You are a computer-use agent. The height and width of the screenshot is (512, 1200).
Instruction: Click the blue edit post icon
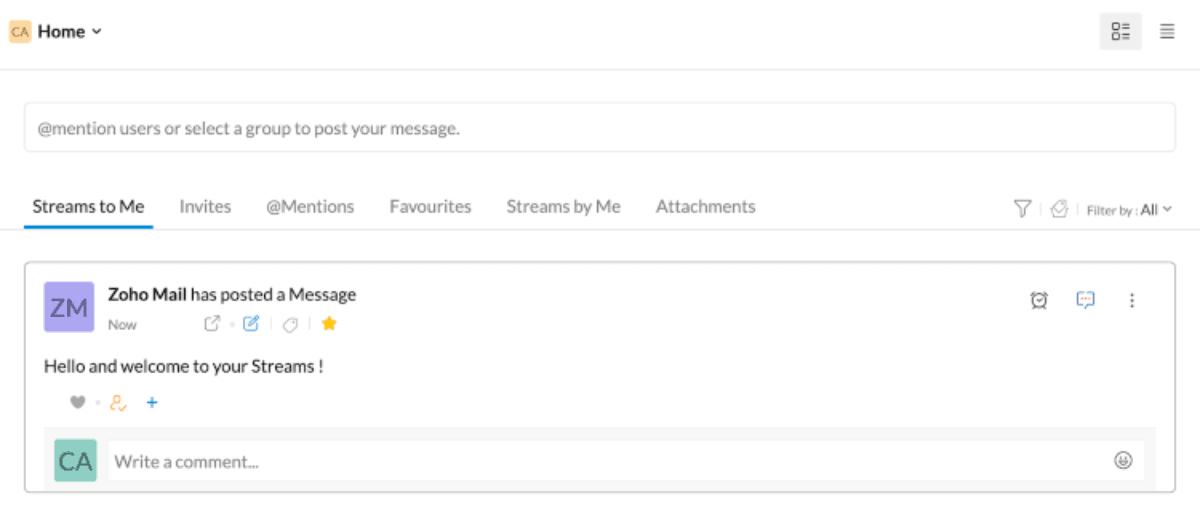[x=251, y=323]
